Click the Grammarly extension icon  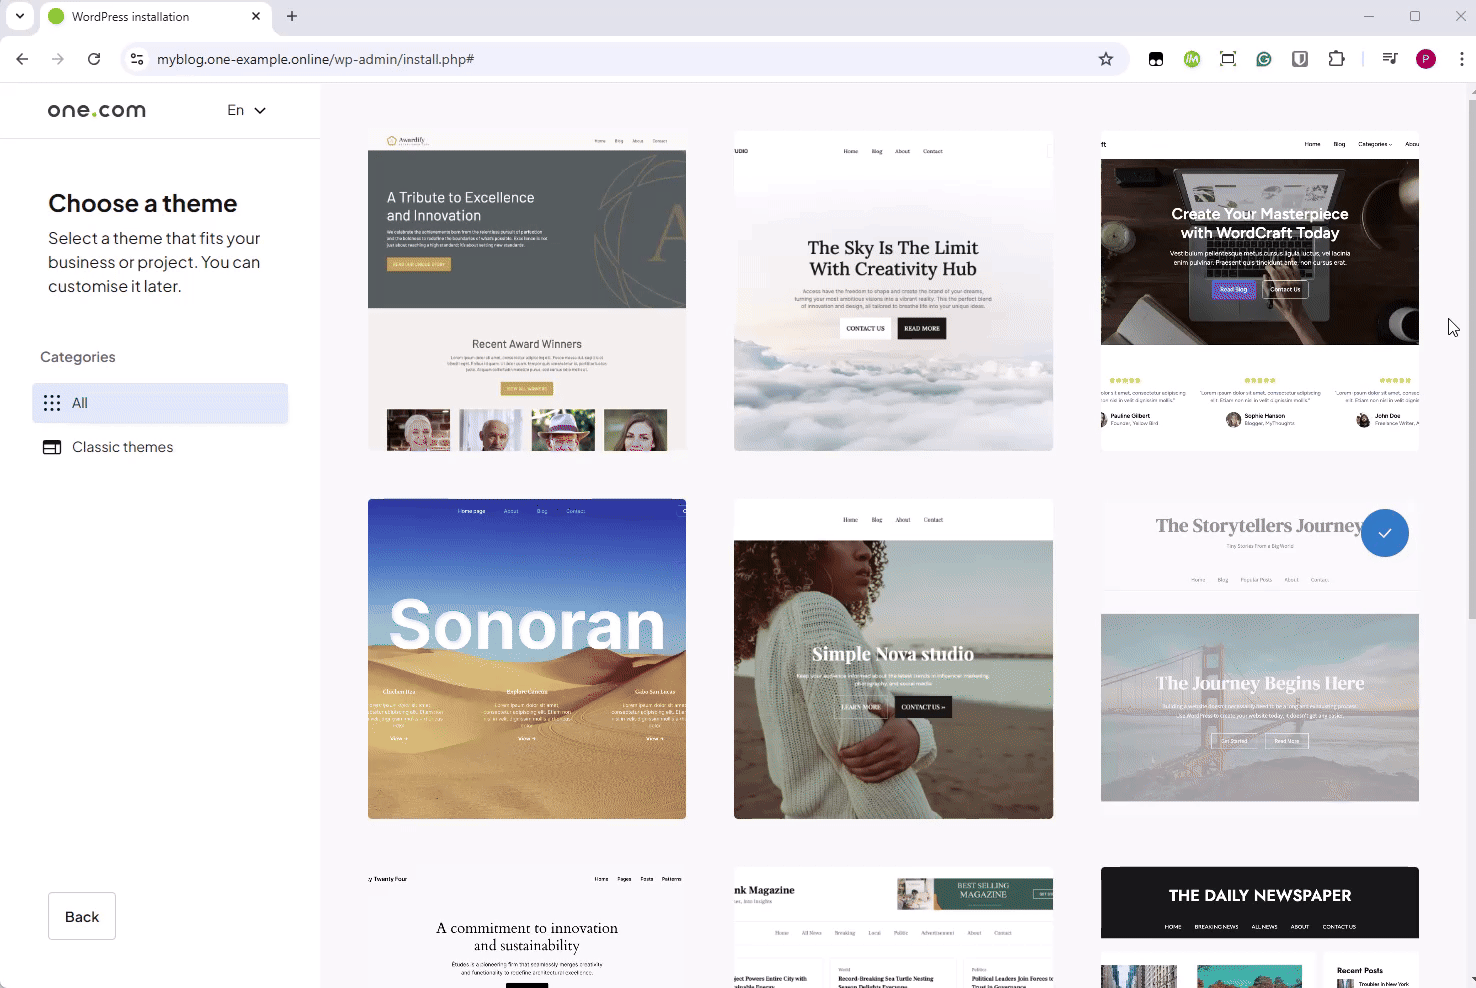(x=1264, y=59)
